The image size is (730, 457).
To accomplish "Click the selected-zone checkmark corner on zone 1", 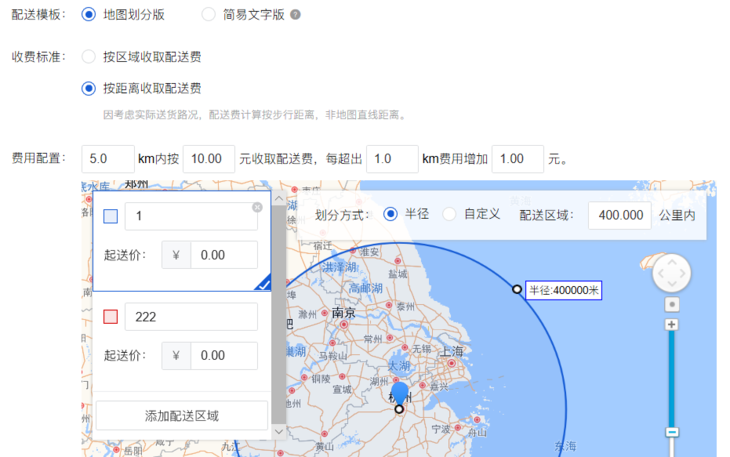I will pyautogui.click(x=264, y=283).
